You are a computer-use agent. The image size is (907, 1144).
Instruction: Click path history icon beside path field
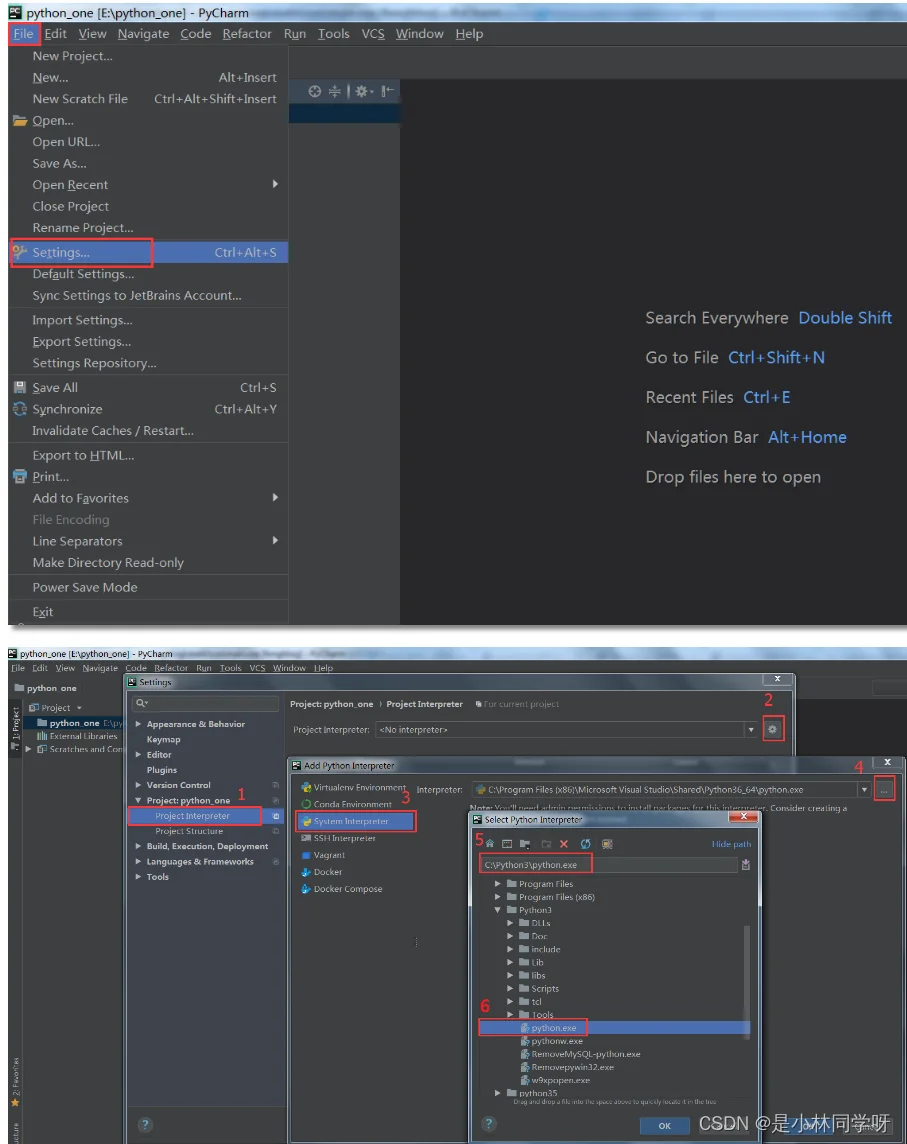(x=746, y=865)
